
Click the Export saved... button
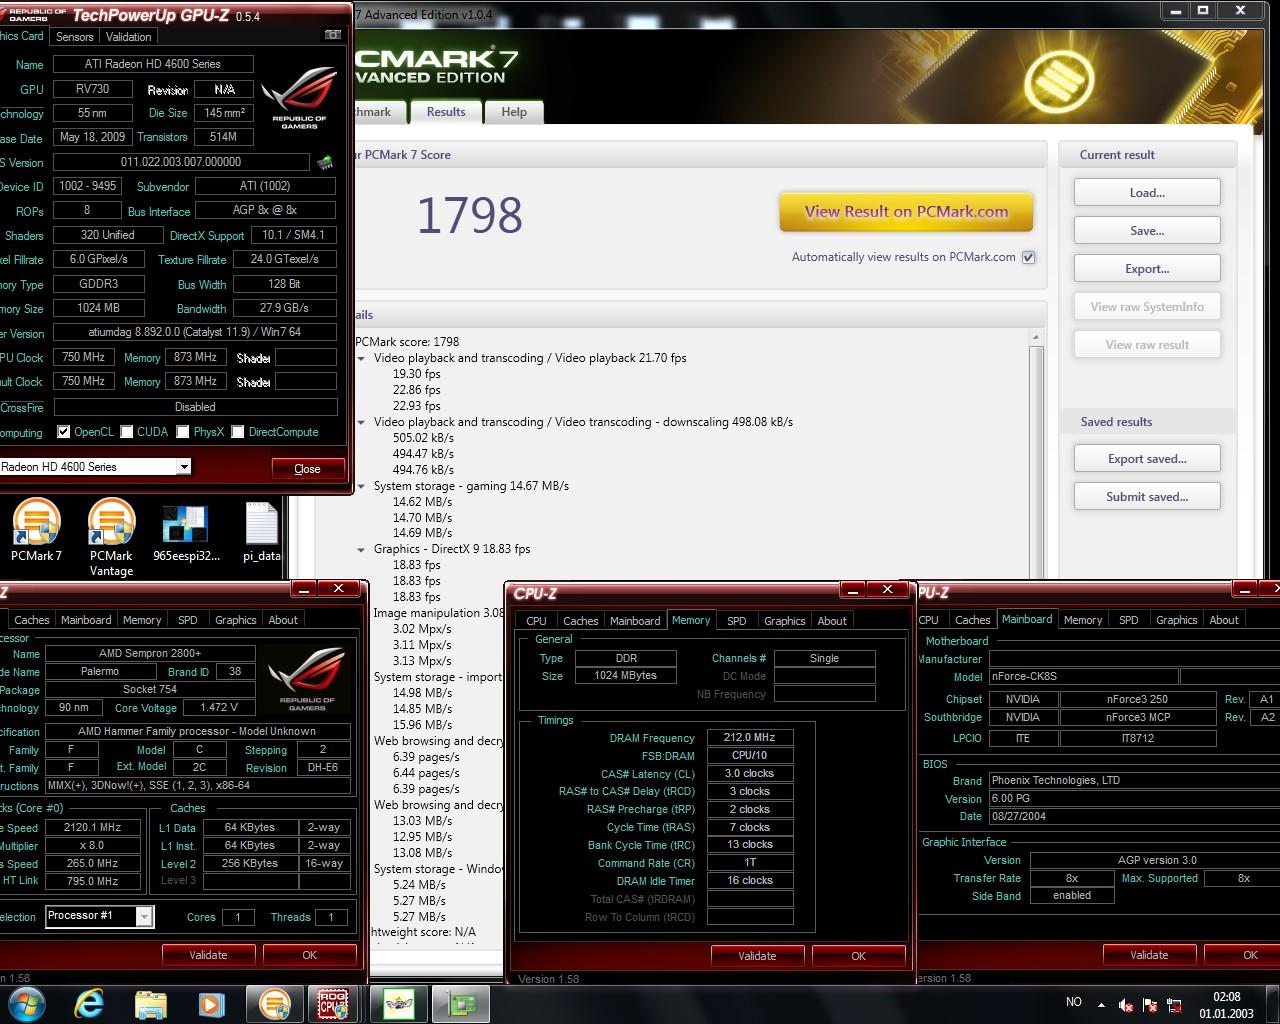1147,459
